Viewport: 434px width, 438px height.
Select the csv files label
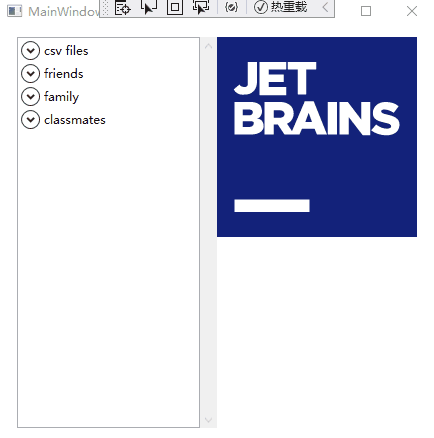coord(66,51)
